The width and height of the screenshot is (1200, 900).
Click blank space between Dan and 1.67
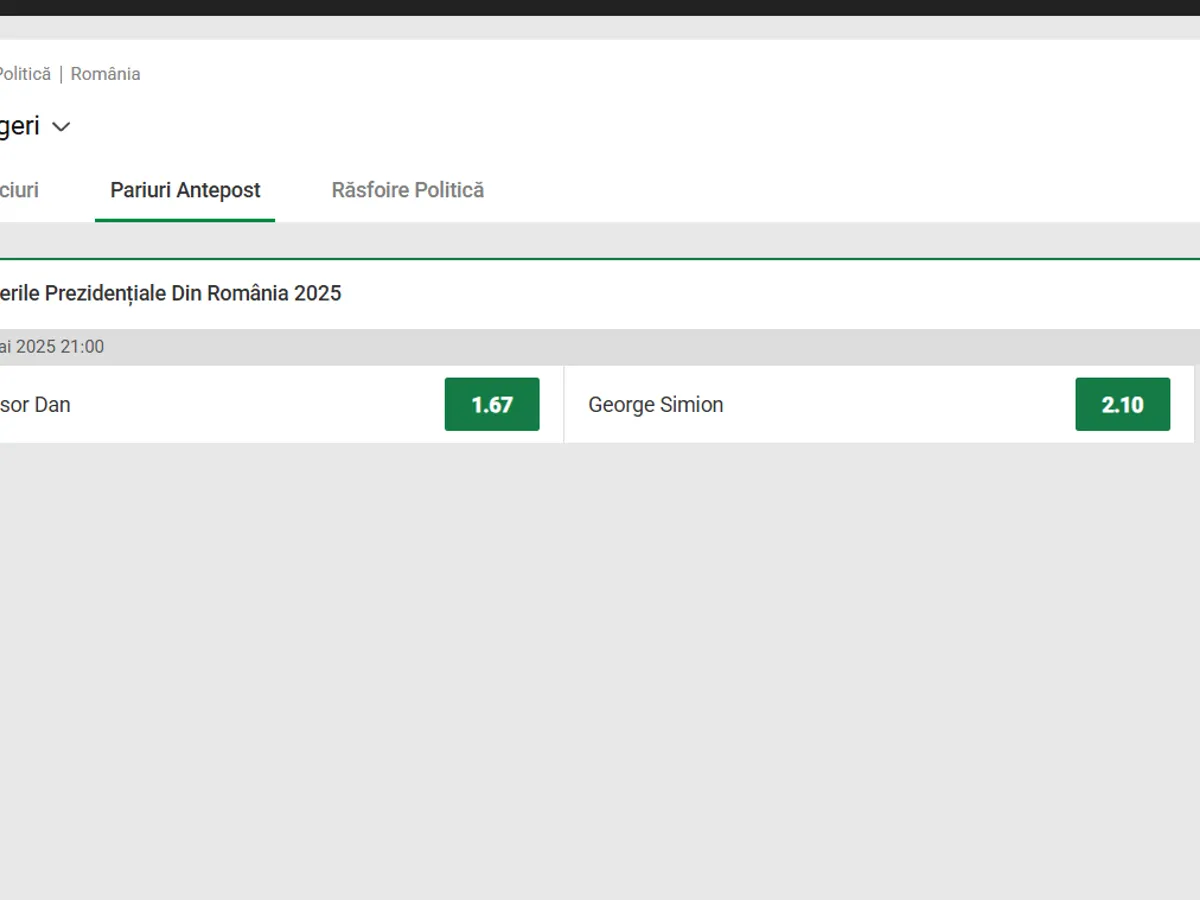[x=260, y=405]
